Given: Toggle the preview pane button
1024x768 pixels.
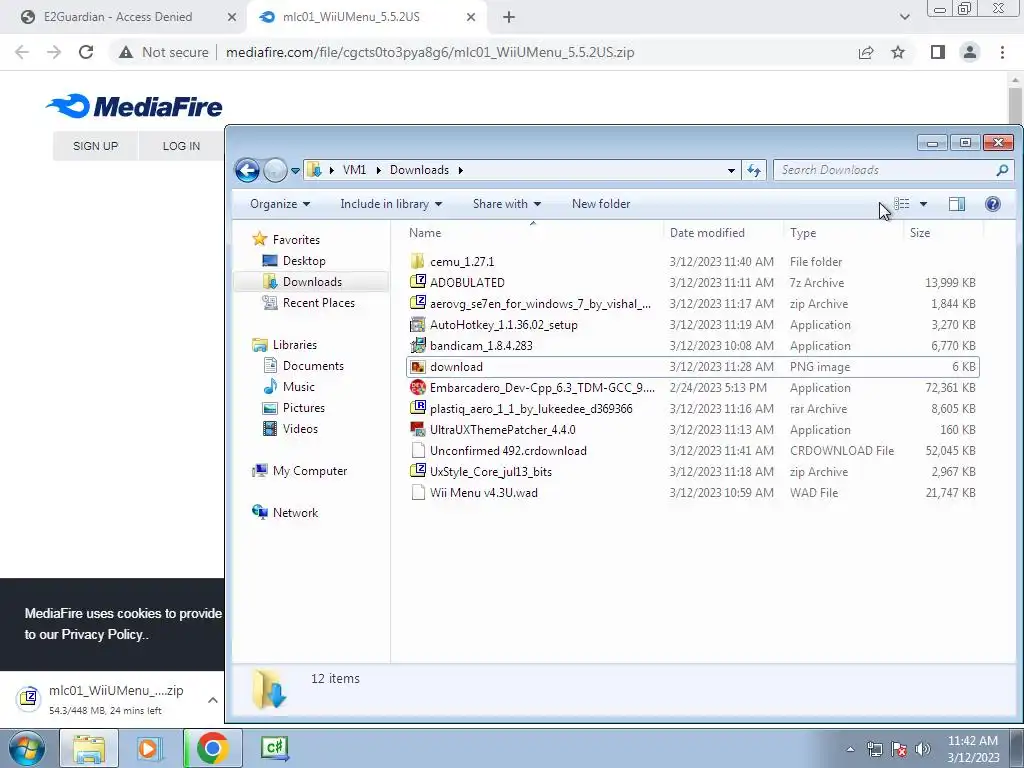Looking at the screenshot, I should pos(957,204).
